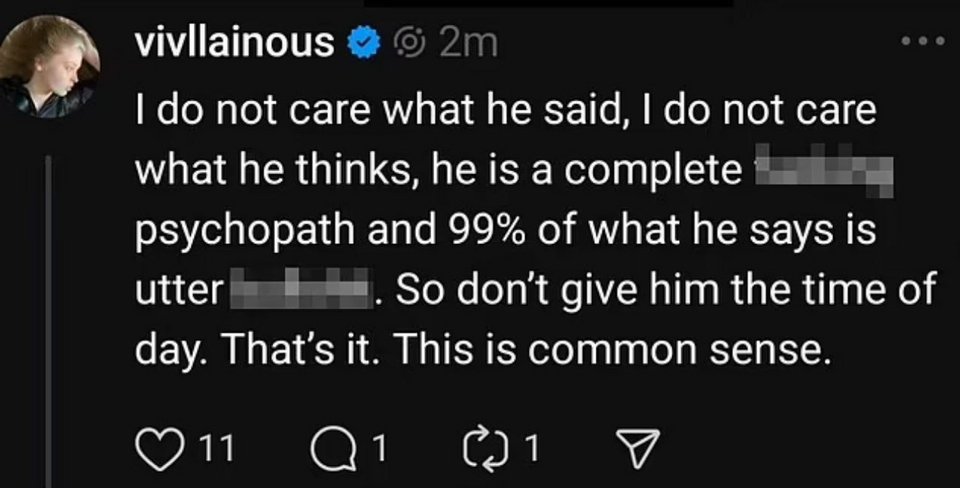Click the post text starting 'I do not care'

pos(536,231)
